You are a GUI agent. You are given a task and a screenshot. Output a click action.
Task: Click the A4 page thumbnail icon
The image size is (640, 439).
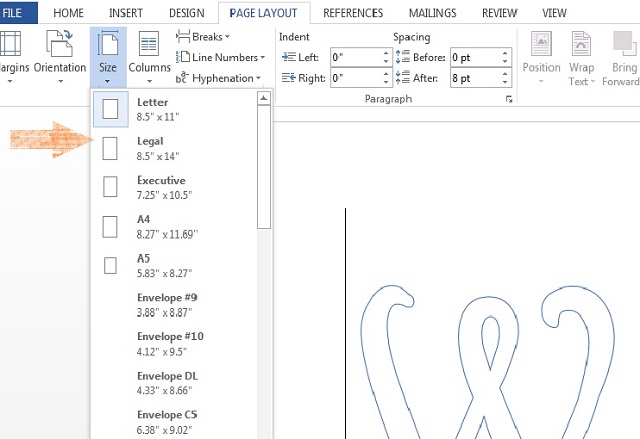click(x=110, y=227)
